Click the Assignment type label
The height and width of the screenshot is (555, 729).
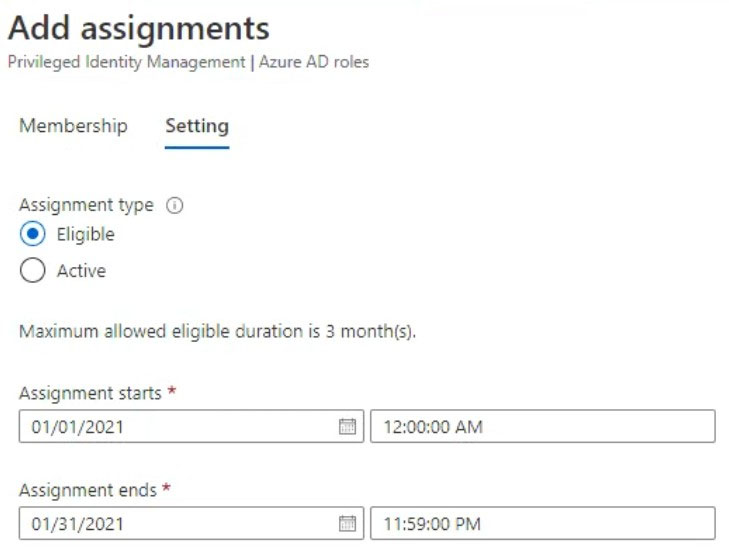(x=86, y=205)
